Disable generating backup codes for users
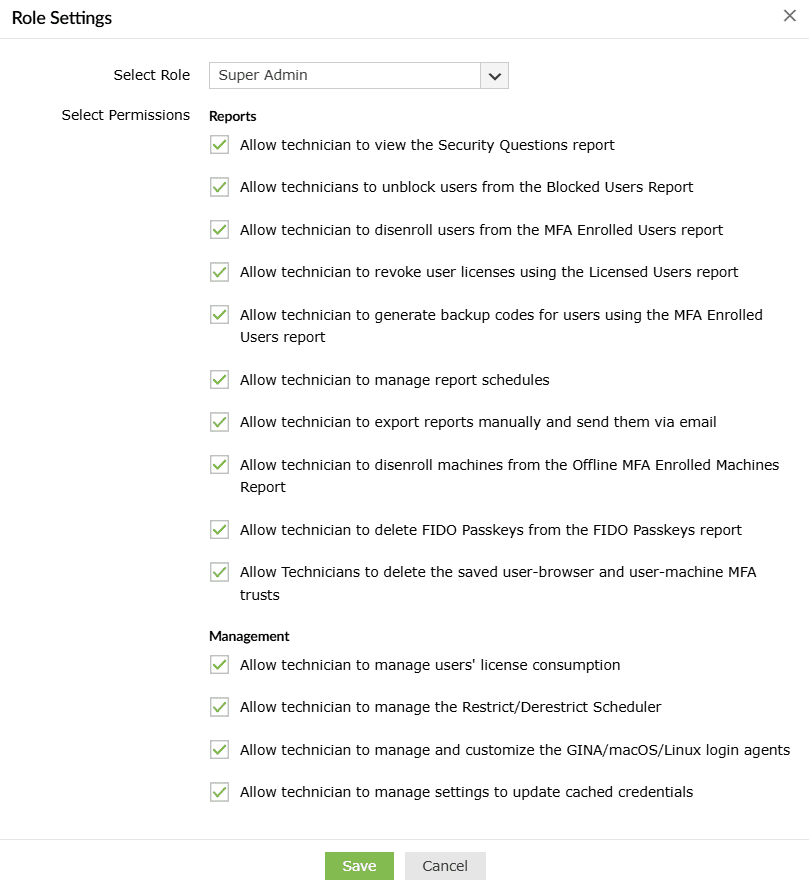The width and height of the screenshot is (809, 888). coord(219,314)
